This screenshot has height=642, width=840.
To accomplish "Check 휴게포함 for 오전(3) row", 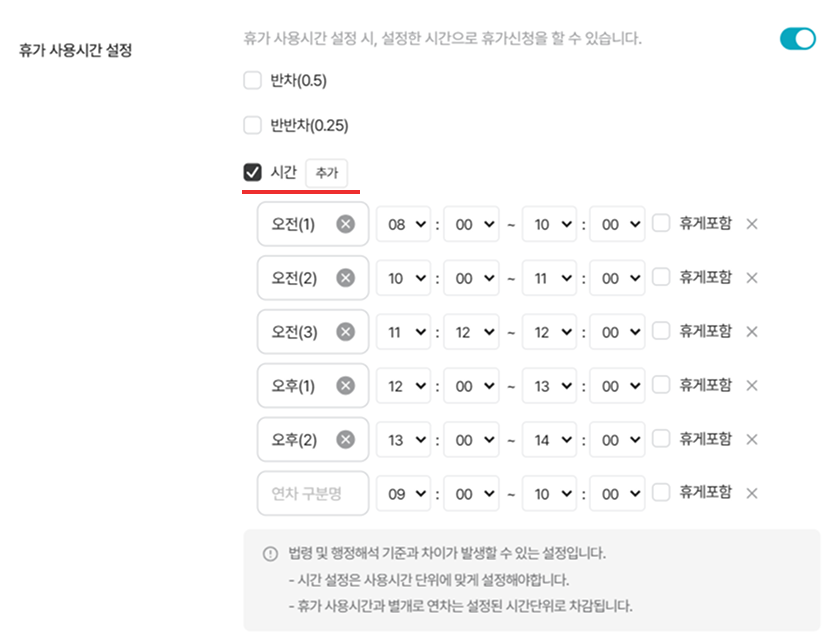I will [661, 331].
